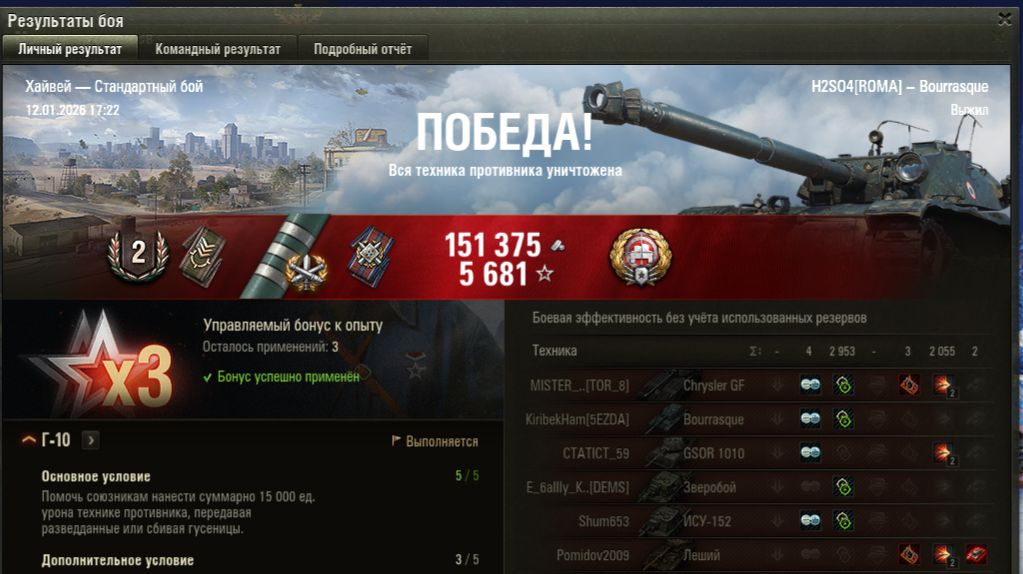This screenshot has height=574, width=1023.
Task: Click the green chevron rank medal icon
Action: point(204,257)
